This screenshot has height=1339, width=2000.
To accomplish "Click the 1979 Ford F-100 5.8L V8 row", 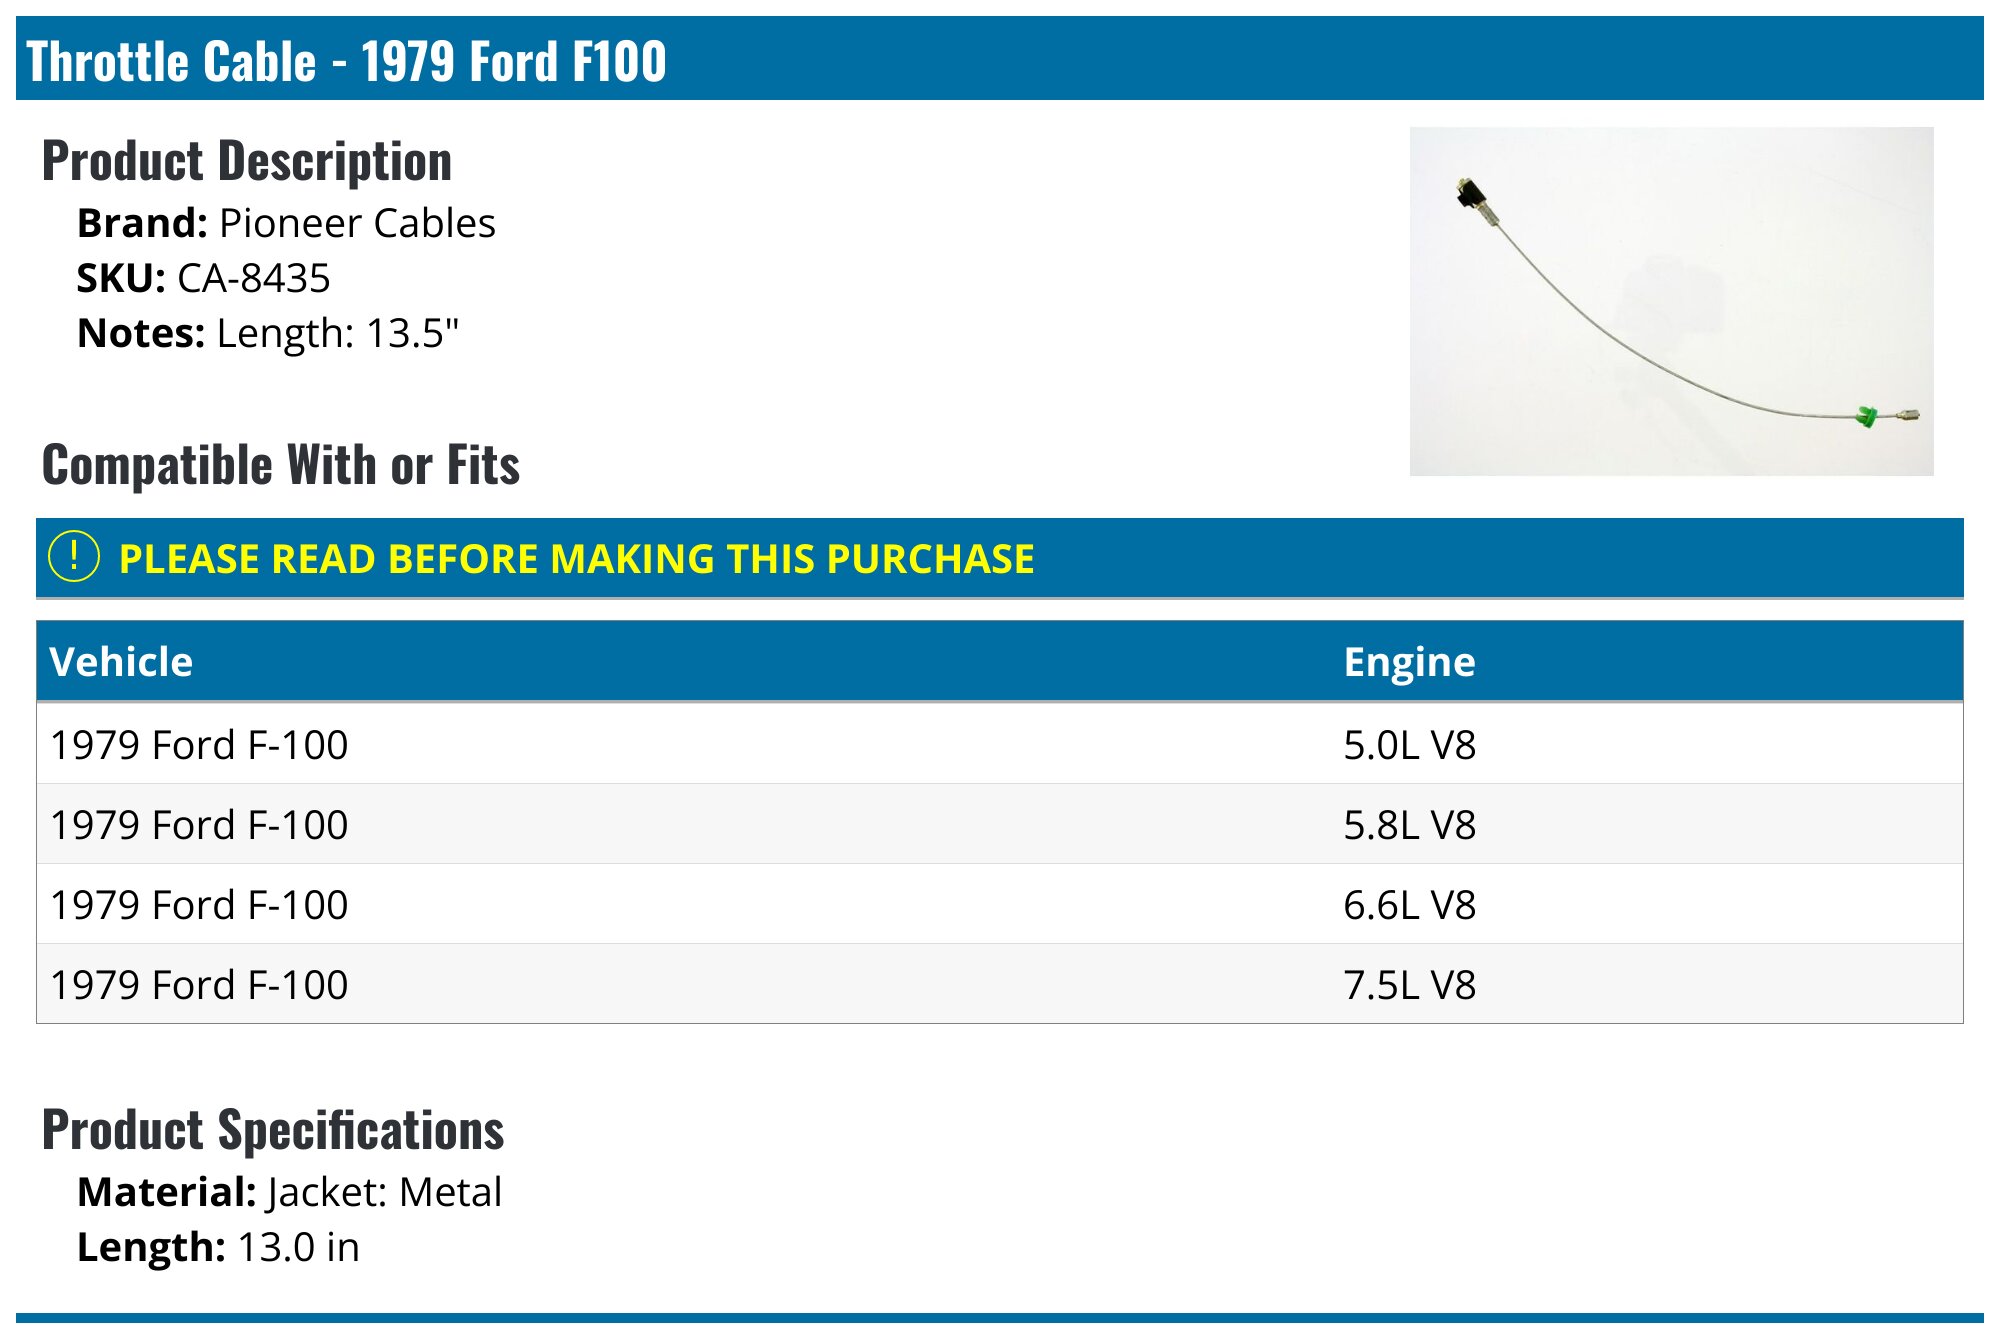I will tap(1000, 824).
